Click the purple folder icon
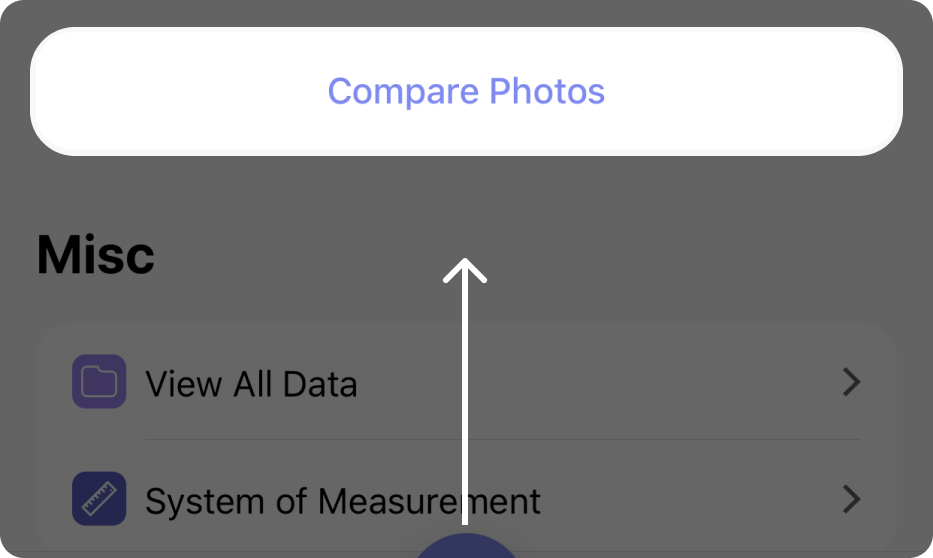933x558 pixels. [99, 382]
